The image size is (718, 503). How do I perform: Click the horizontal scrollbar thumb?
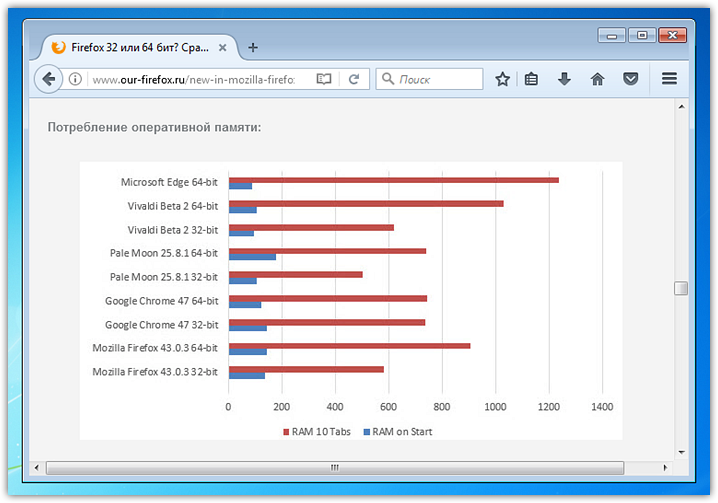(335, 468)
